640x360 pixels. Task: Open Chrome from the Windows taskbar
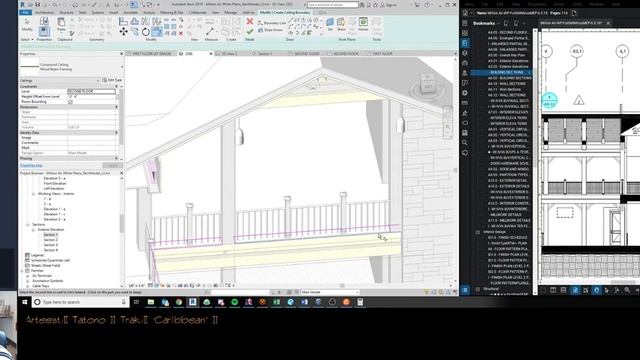[x=178, y=302]
